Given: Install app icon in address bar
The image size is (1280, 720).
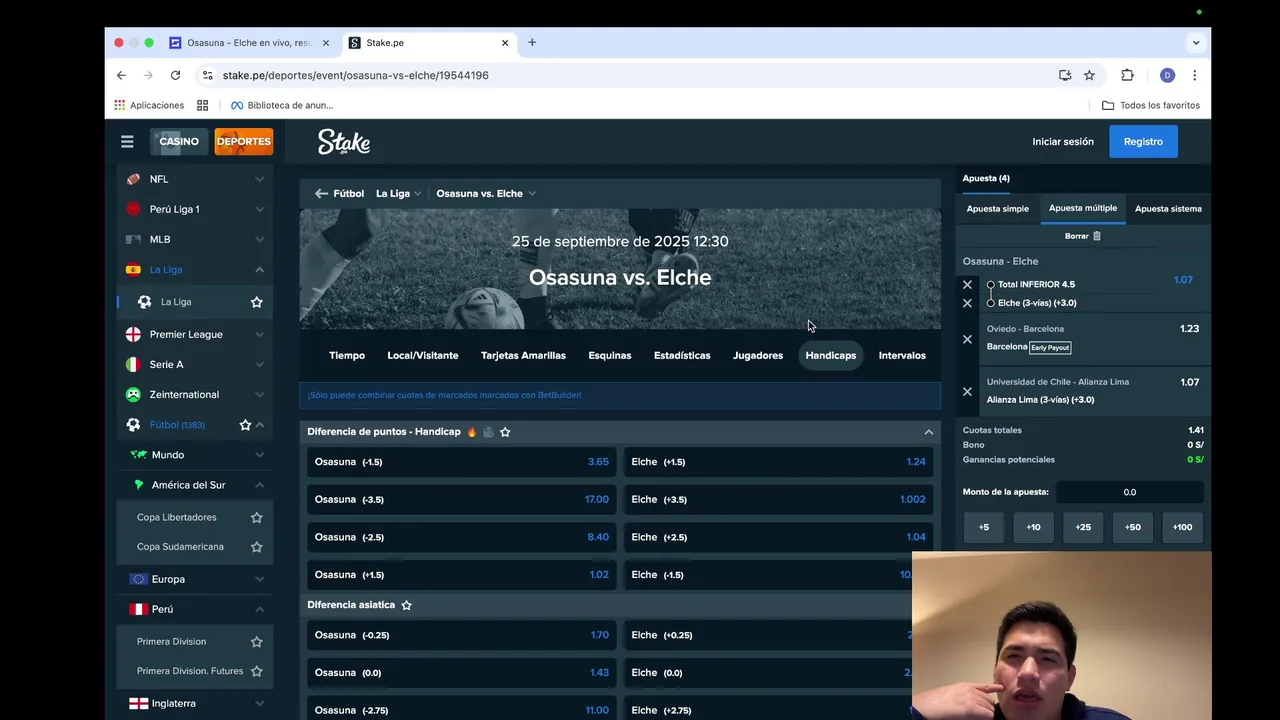Looking at the screenshot, I should click(x=1065, y=75).
